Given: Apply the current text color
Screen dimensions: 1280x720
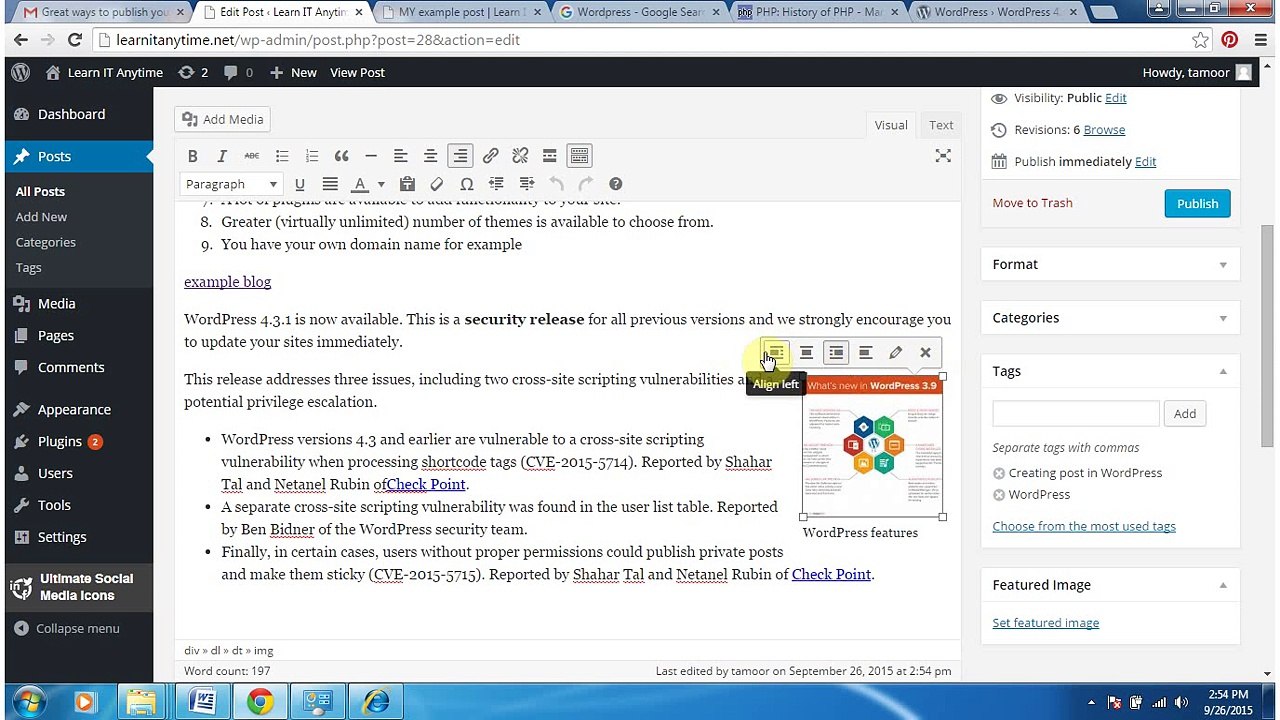Looking at the screenshot, I should [x=360, y=184].
